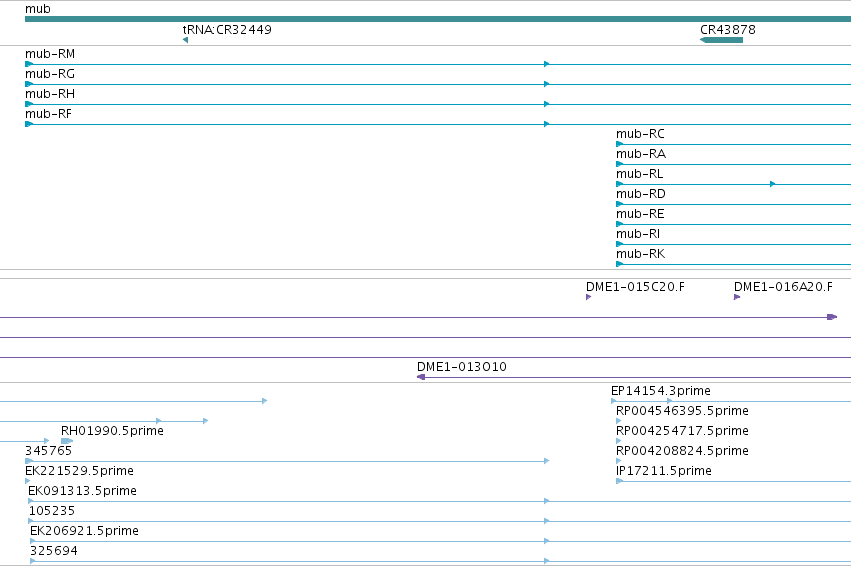
Task: Click IP17211.5prime start arrow
Action: coord(619,481)
